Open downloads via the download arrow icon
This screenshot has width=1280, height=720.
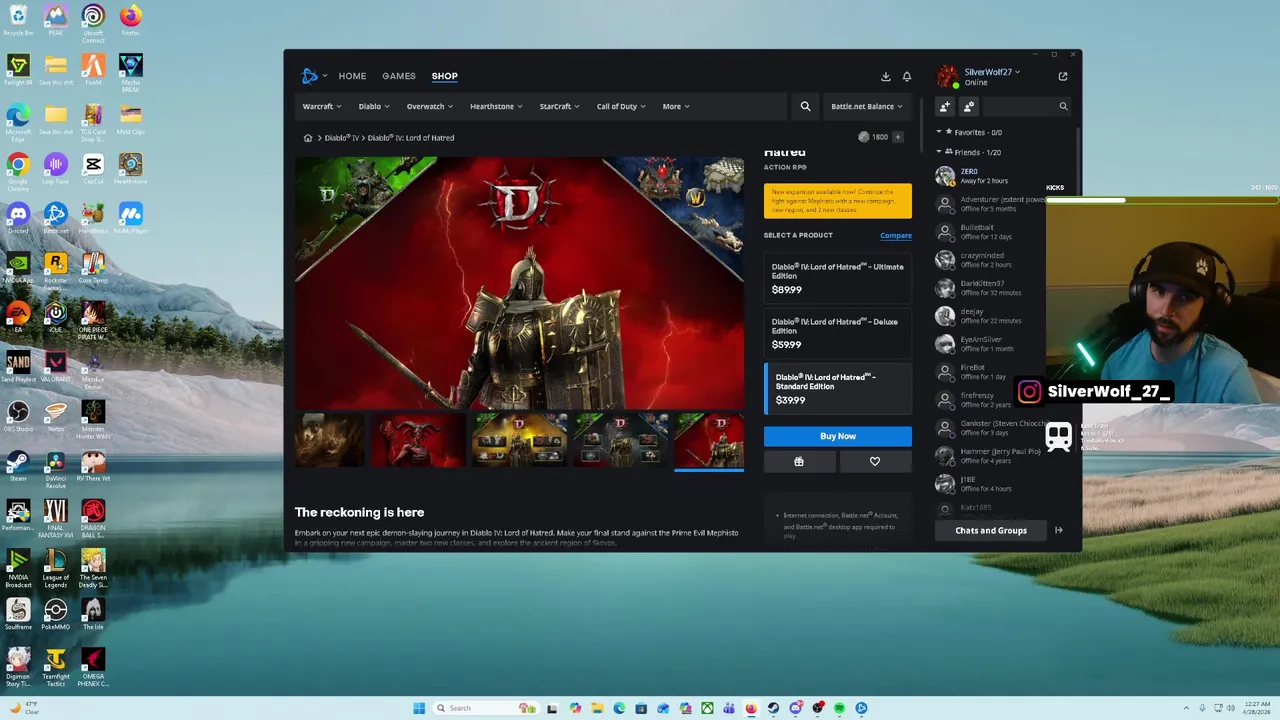(x=885, y=76)
